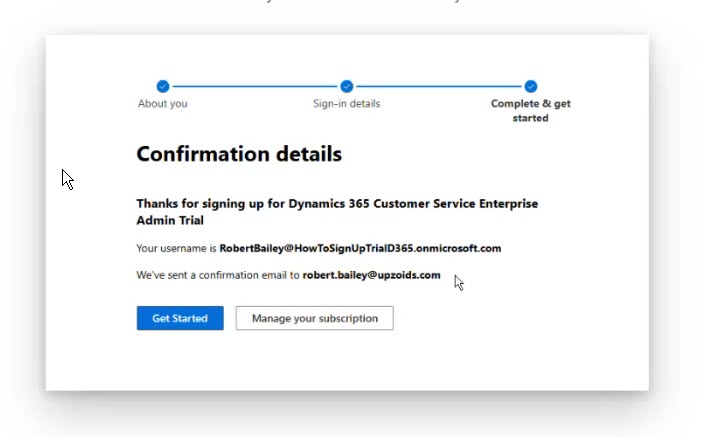Click the "Your username is" label
Screen dimensions: 711x437
tap(176, 248)
